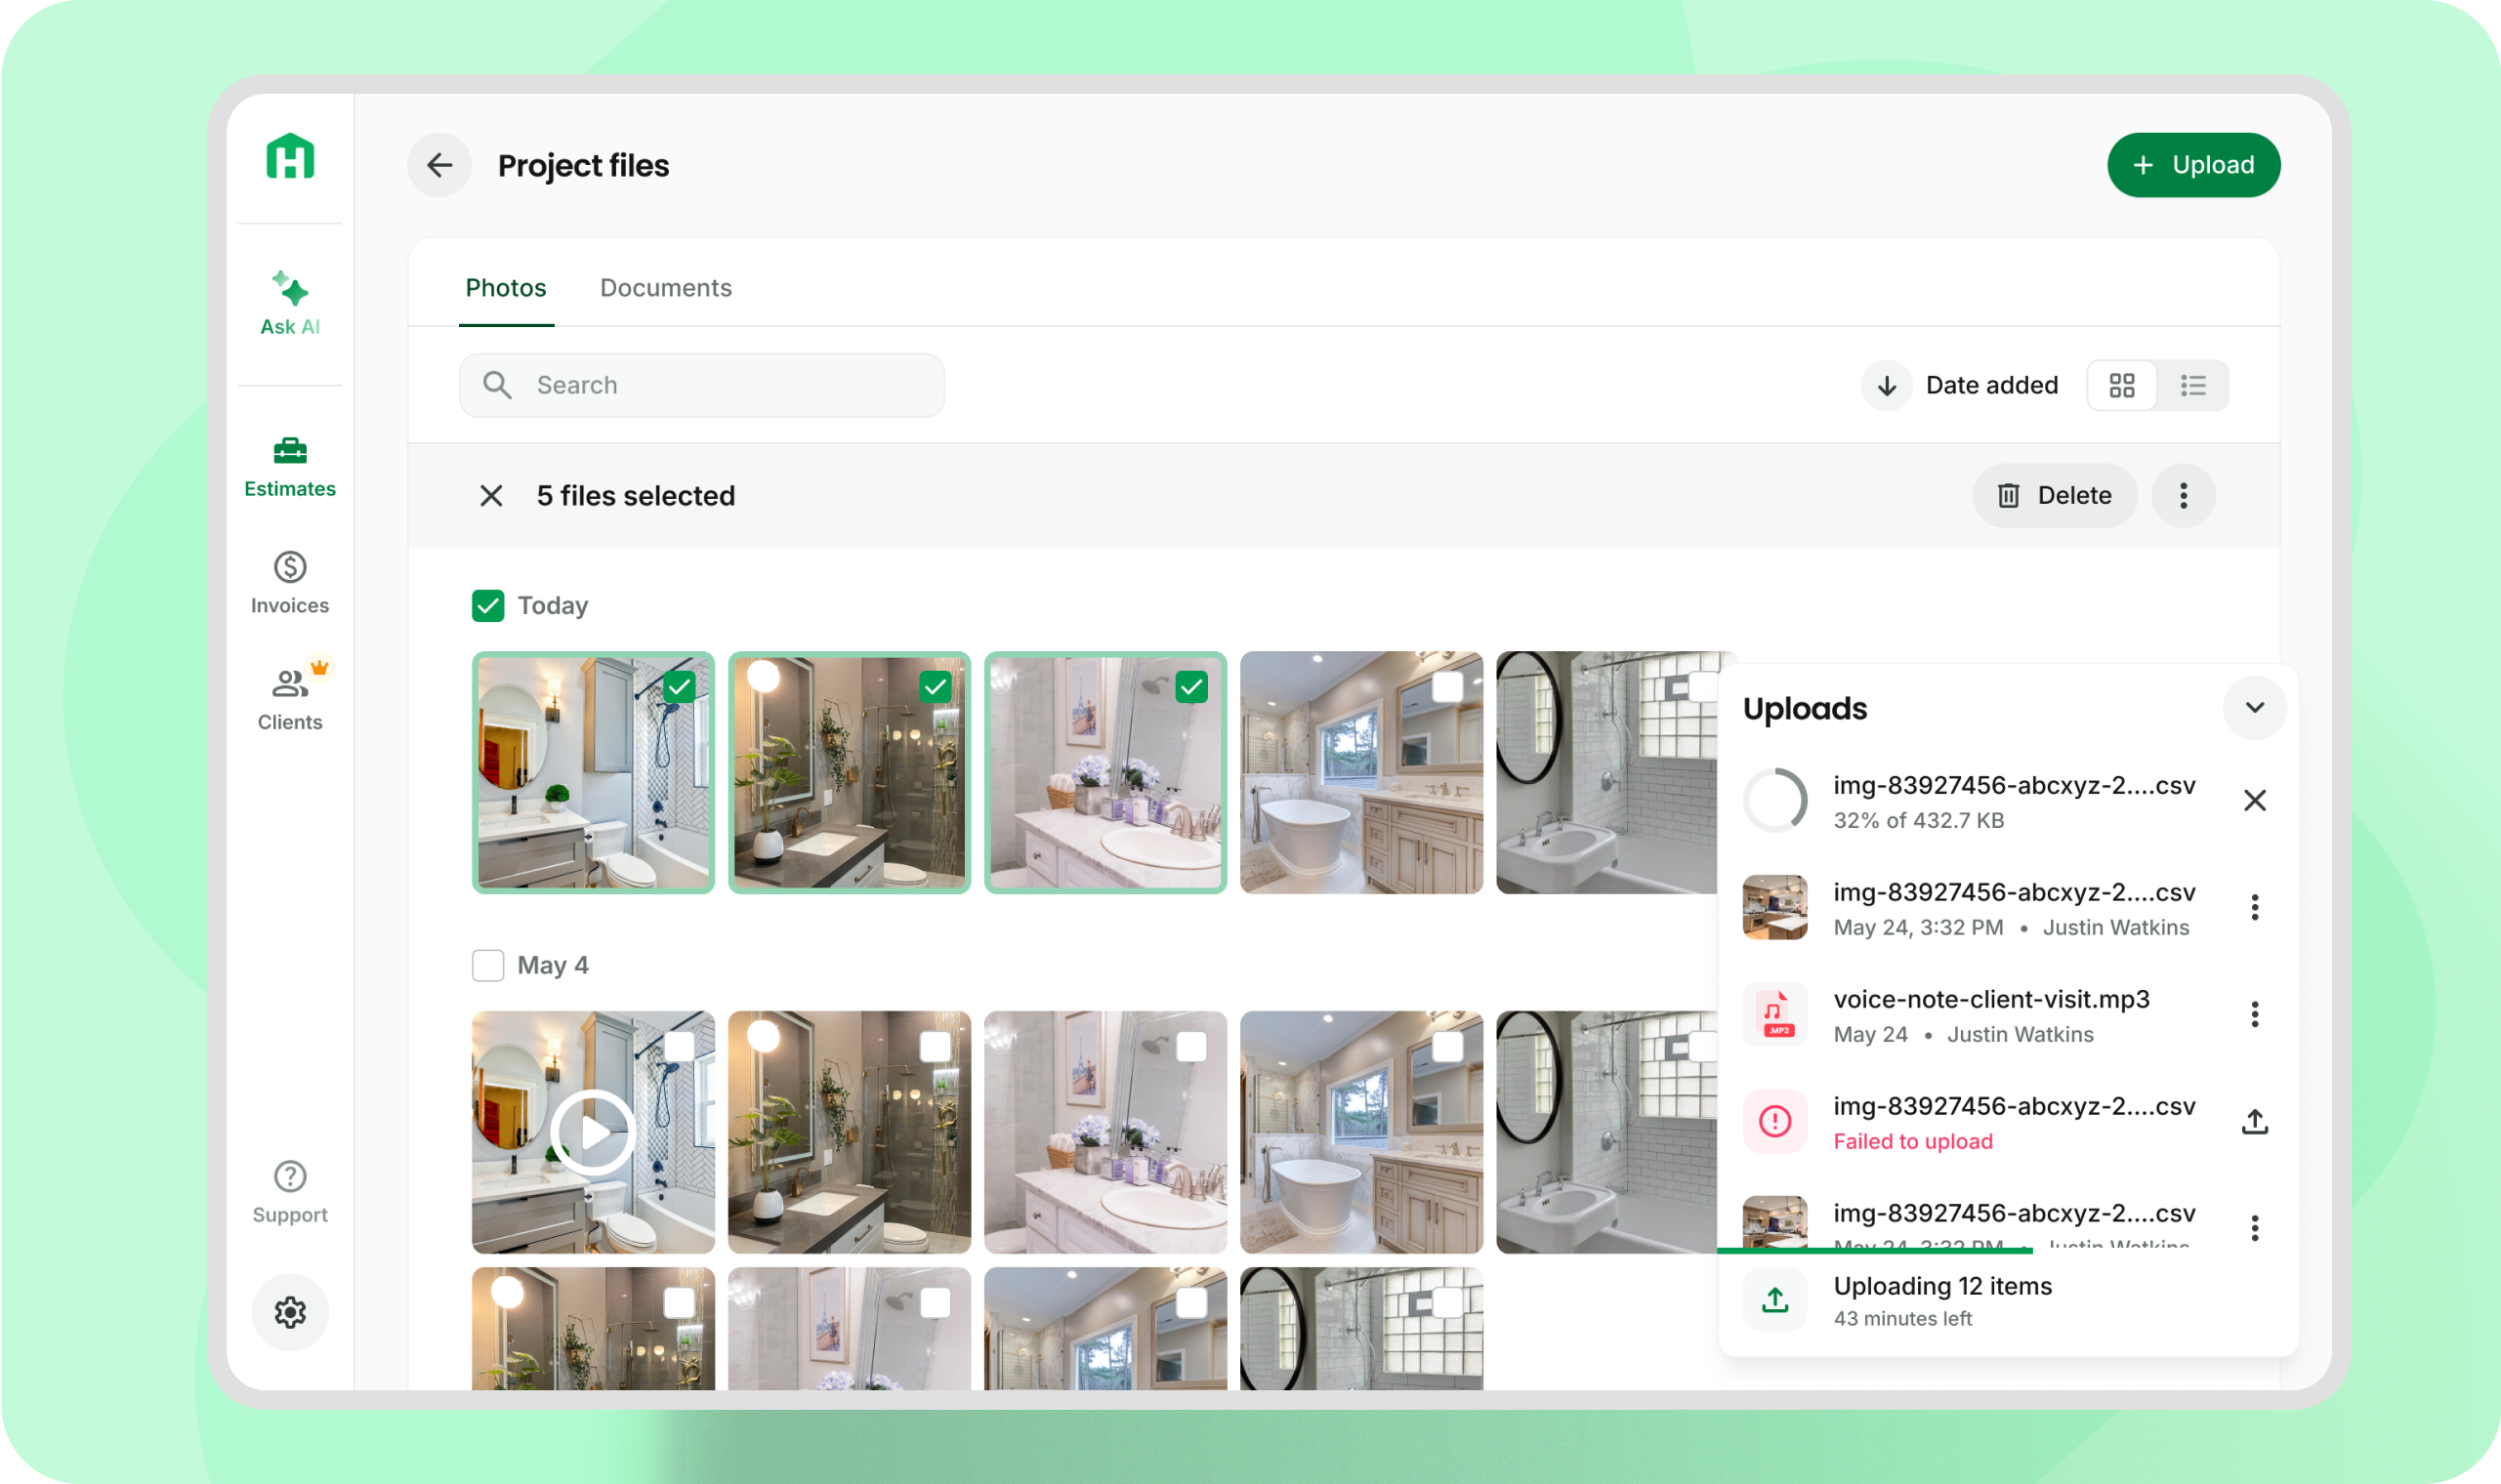Open settings gear at sidebar bottom
2501x1484 pixels.
coord(290,1312)
